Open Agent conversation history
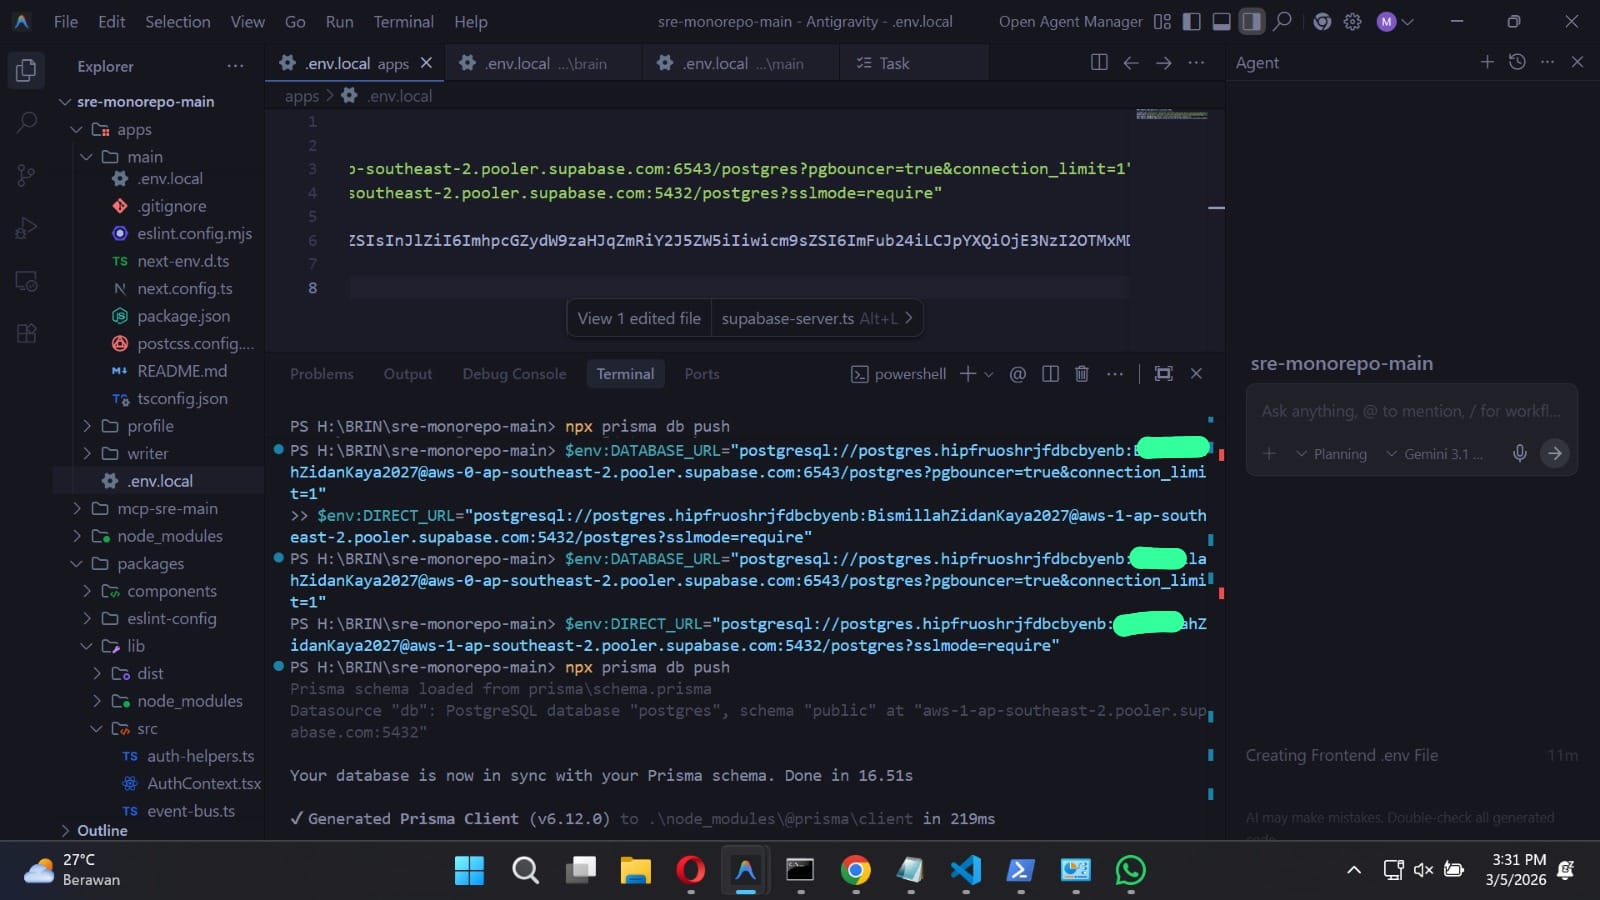The image size is (1600, 900). [x=1517, y=62]
